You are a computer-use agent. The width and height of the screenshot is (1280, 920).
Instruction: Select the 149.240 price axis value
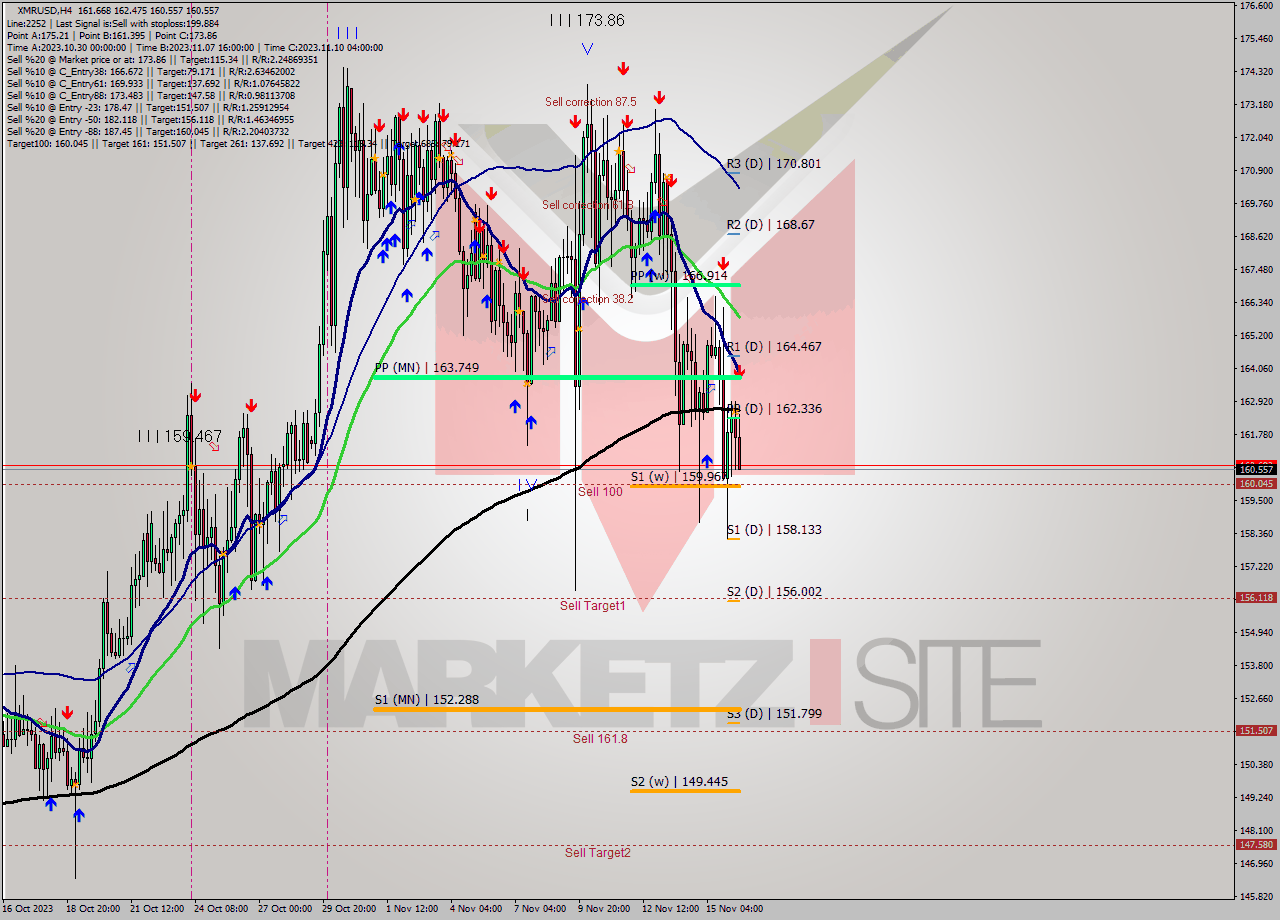coord(1256,798)
